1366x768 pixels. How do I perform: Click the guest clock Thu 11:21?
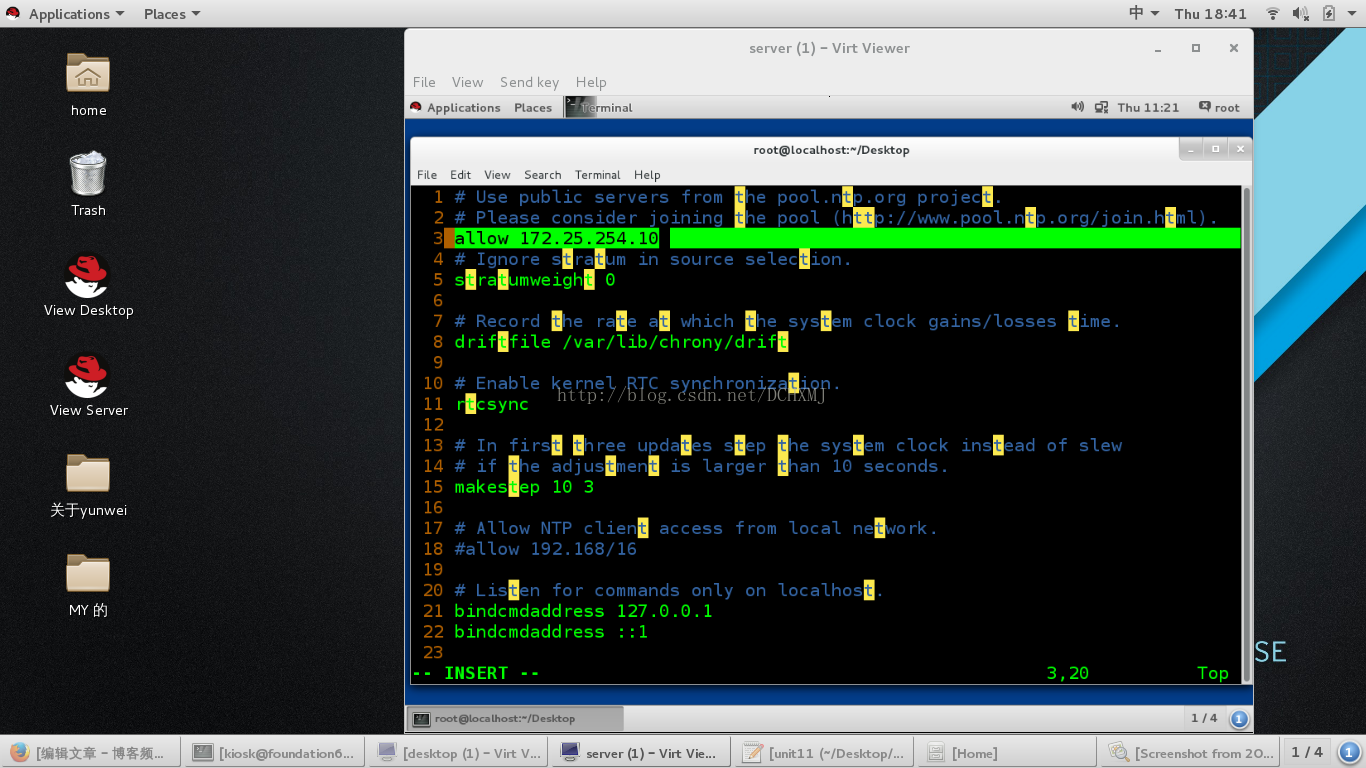(1148, 107)
